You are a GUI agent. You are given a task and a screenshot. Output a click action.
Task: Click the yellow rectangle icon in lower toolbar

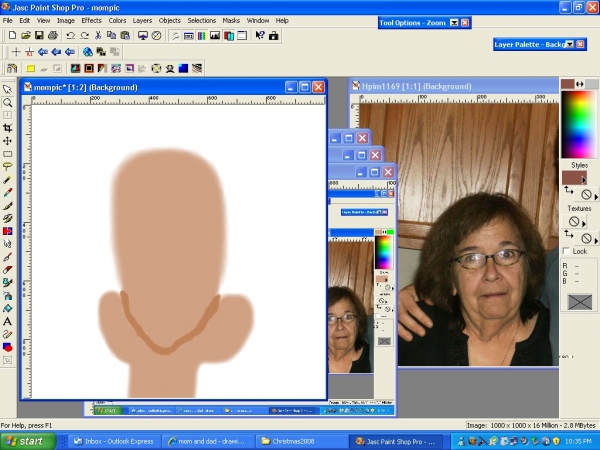click(x=30, y=68)
